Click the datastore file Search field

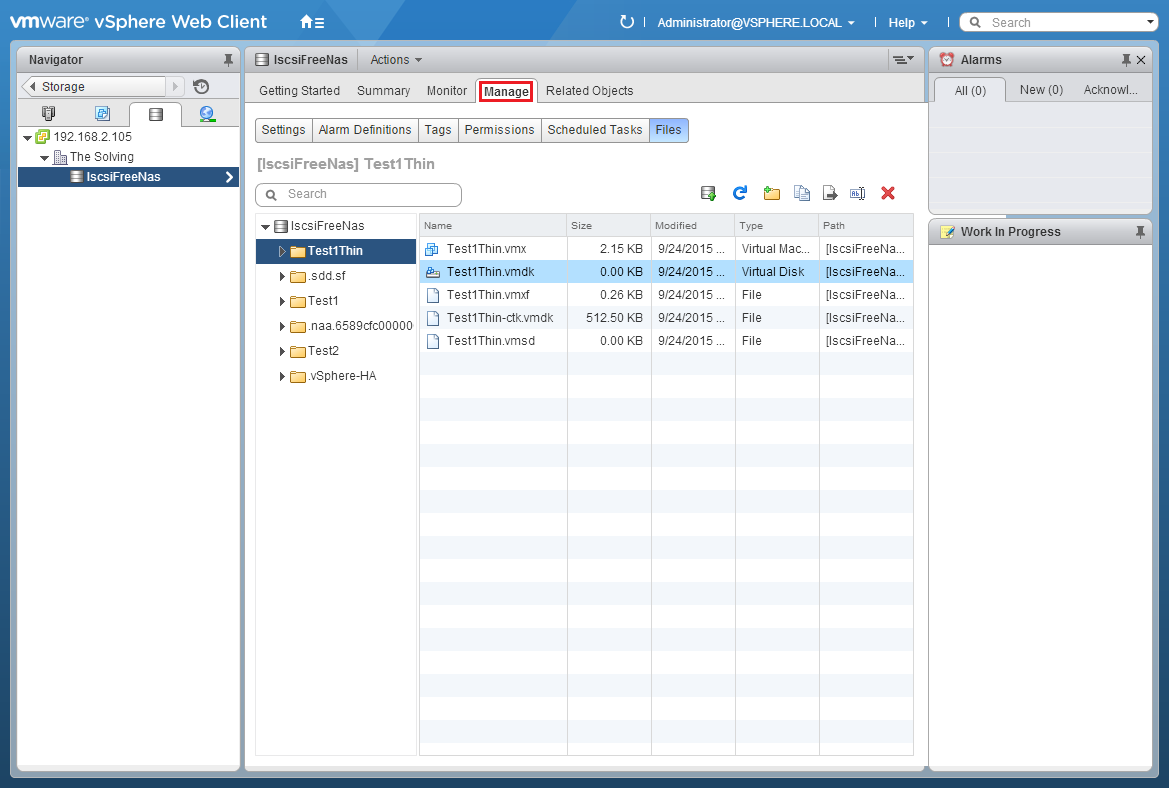[359, 195]
